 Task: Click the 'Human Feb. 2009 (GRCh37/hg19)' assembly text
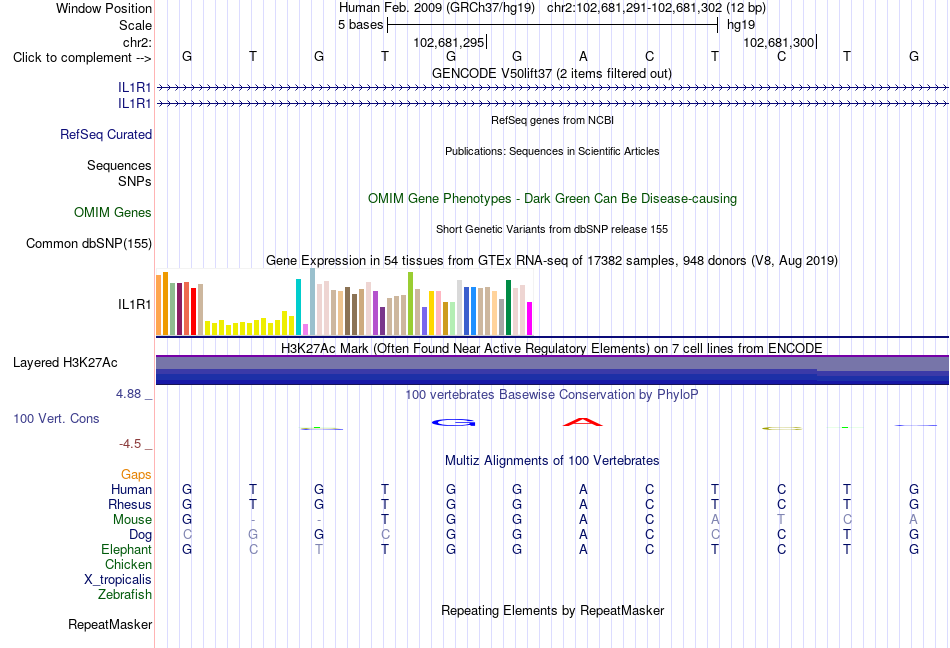click(x=437, y=8)
